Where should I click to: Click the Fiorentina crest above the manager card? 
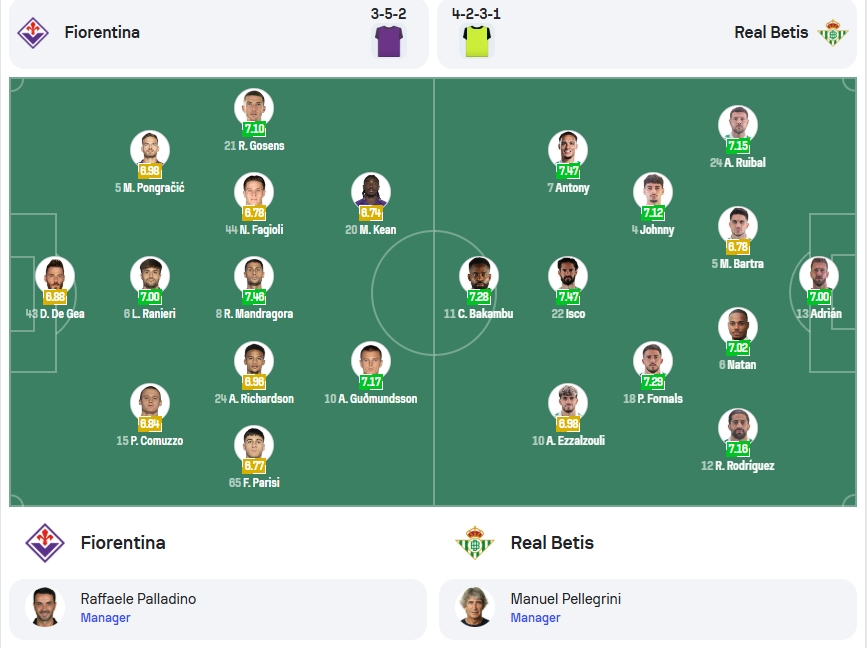coord(45,543)
